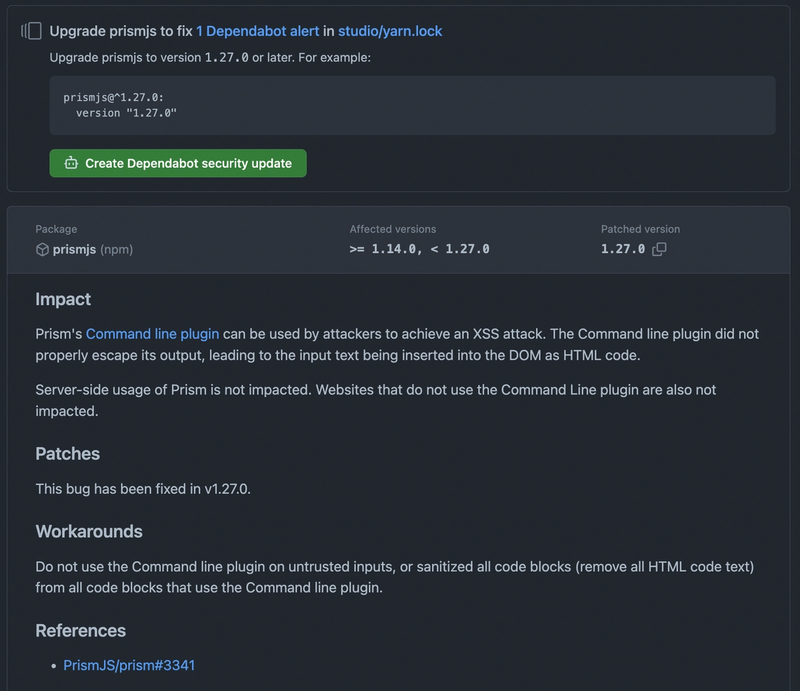Click the Workarounds heading
Image resolution: width=800 pixels, height=691 pixels.
(89, 531)
